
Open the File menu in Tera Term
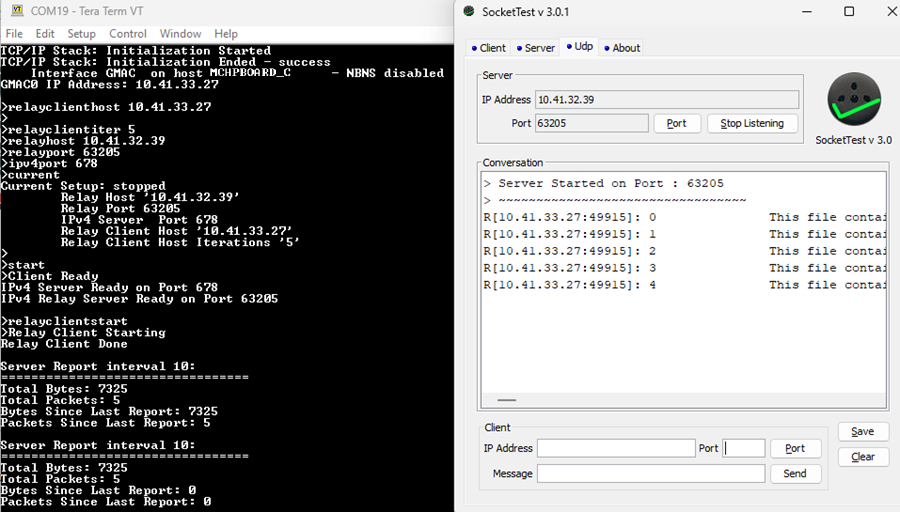[x=14, y=34]
